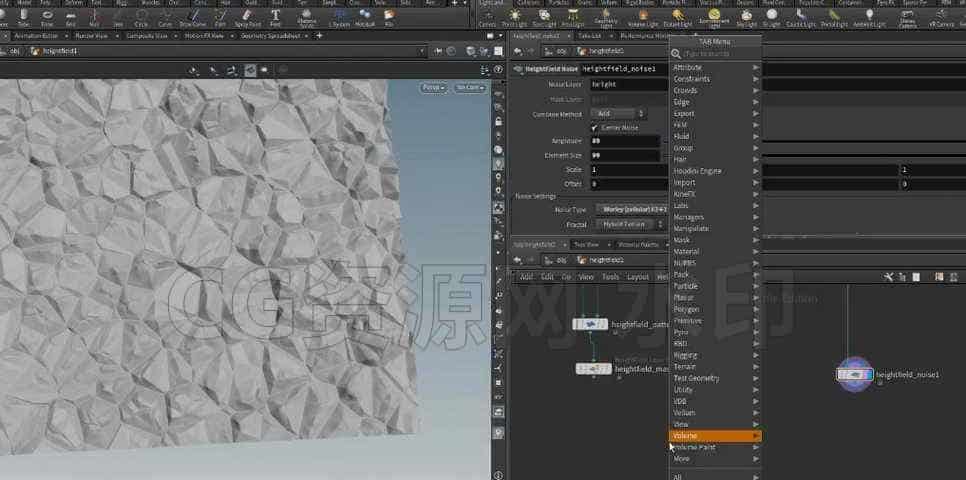
Task: Expand the Attribute submenu in TAB Menu
Action: [715, 67]
